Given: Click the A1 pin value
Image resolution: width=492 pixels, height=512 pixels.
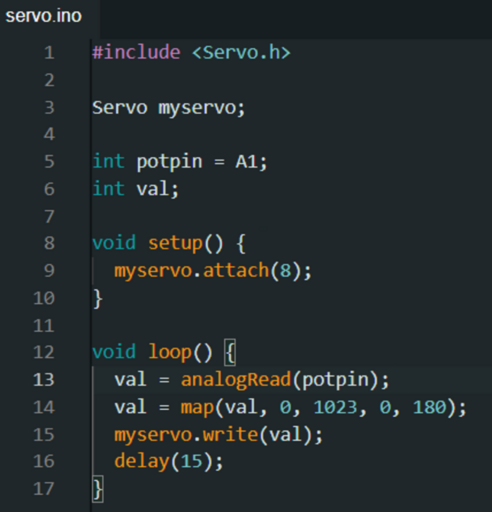Looking at the screenshot, I should coord(246,162).
